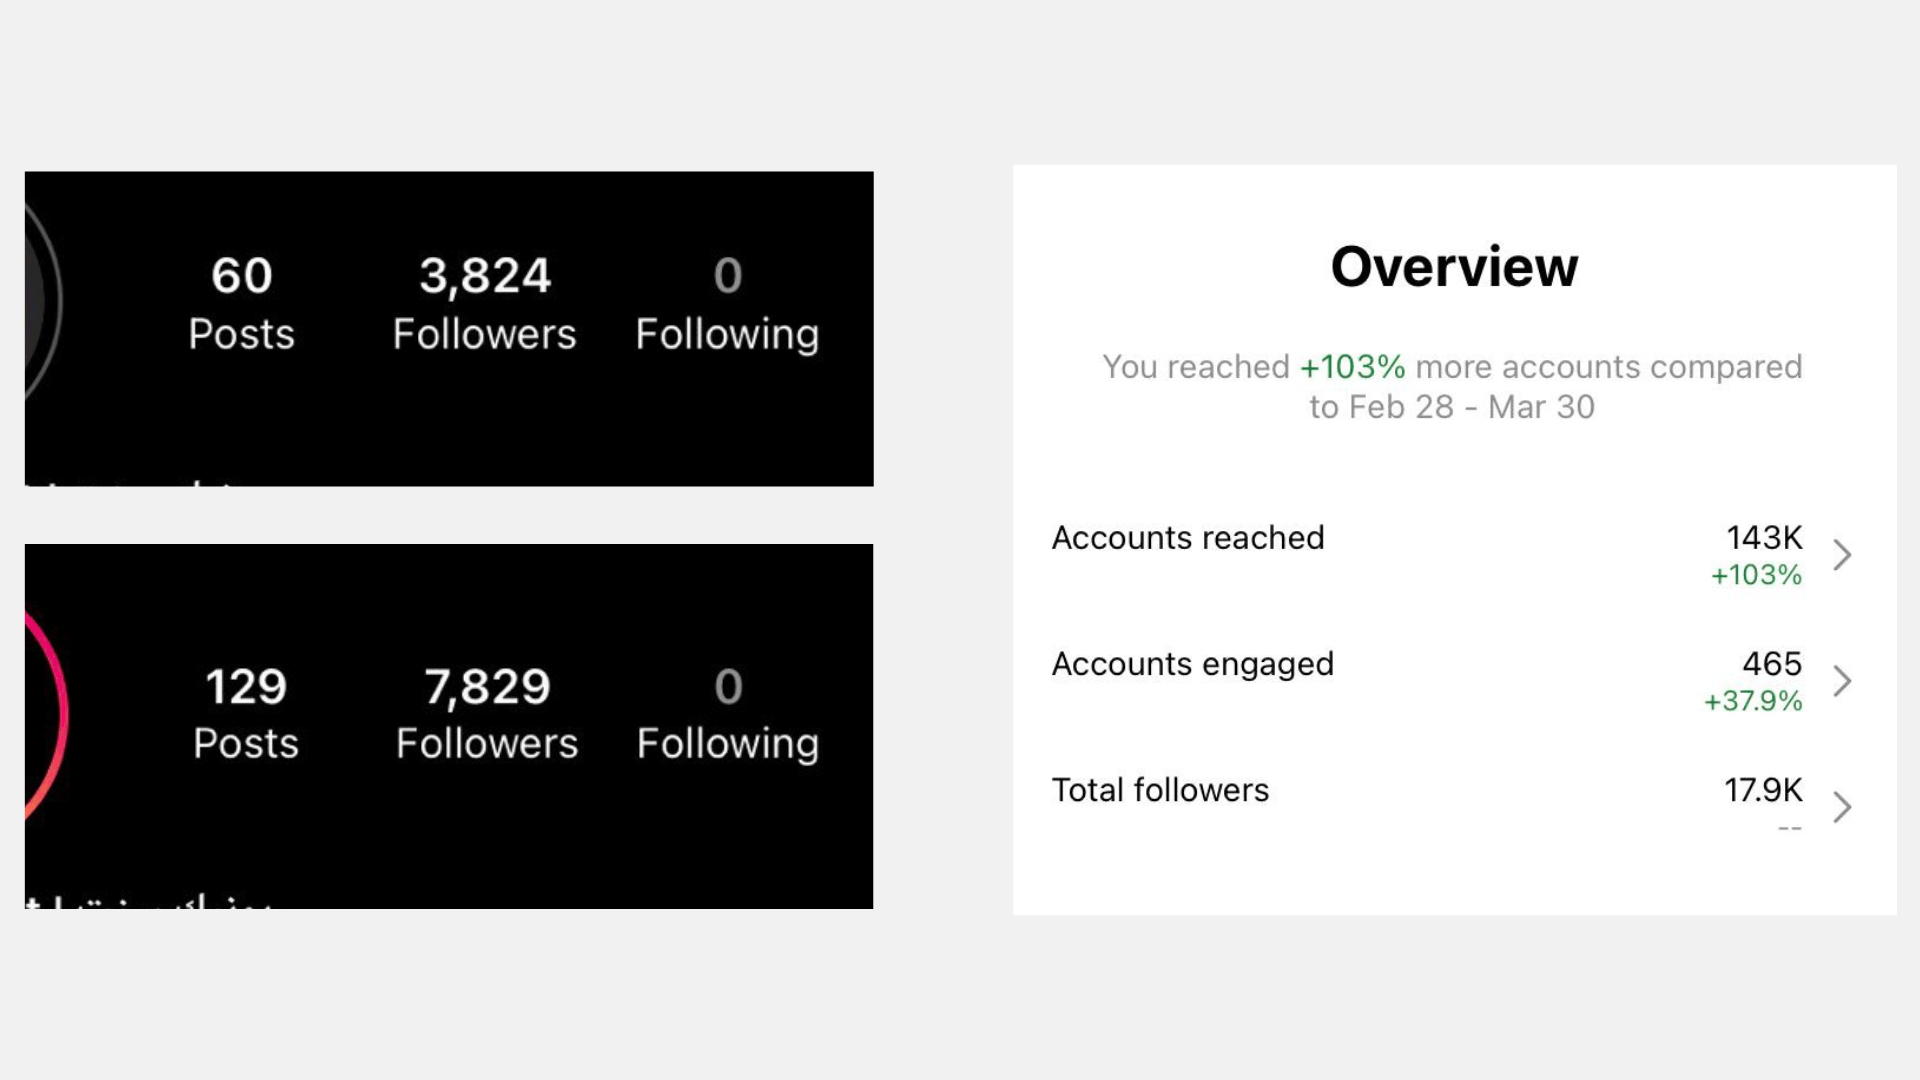Click the Accounts engaged label

pos(1193,664)
